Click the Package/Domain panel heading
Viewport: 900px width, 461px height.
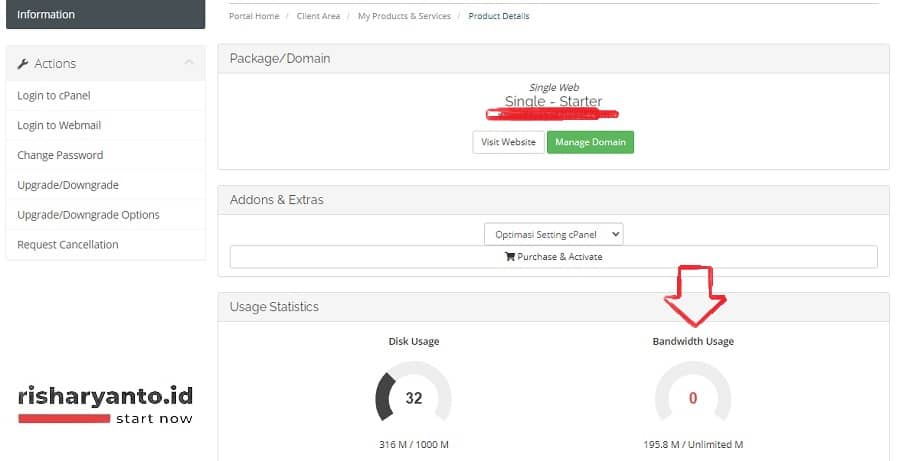click(280, 59)
